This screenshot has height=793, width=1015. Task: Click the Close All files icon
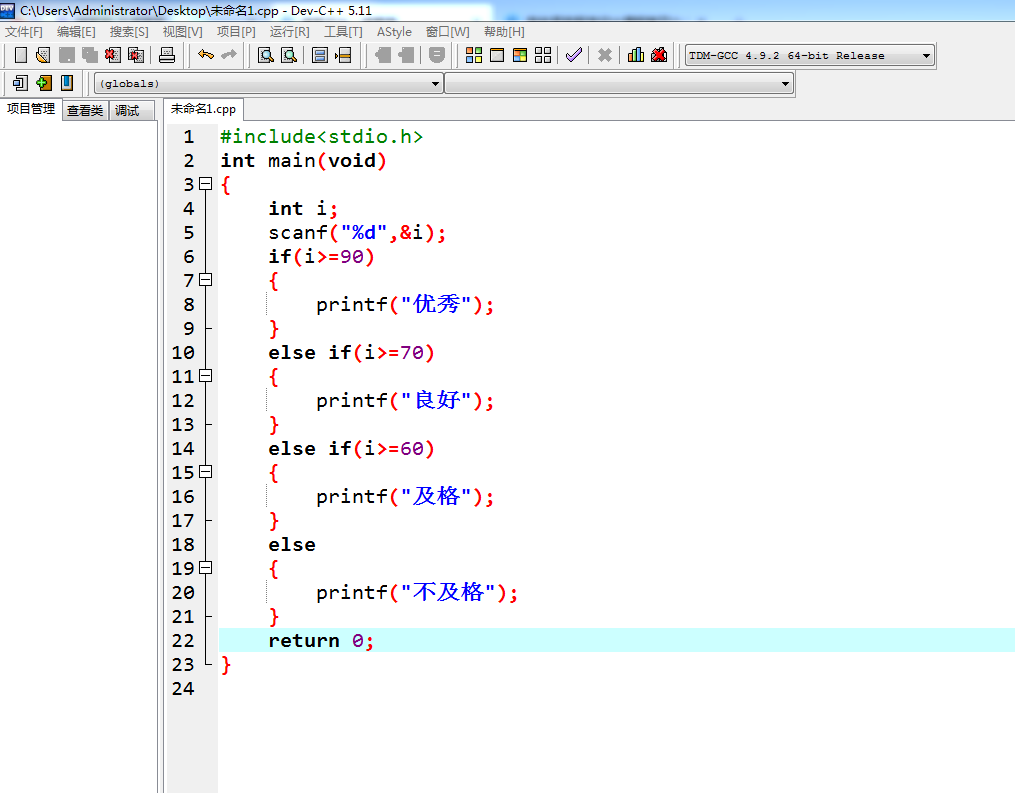pos(136,55)
